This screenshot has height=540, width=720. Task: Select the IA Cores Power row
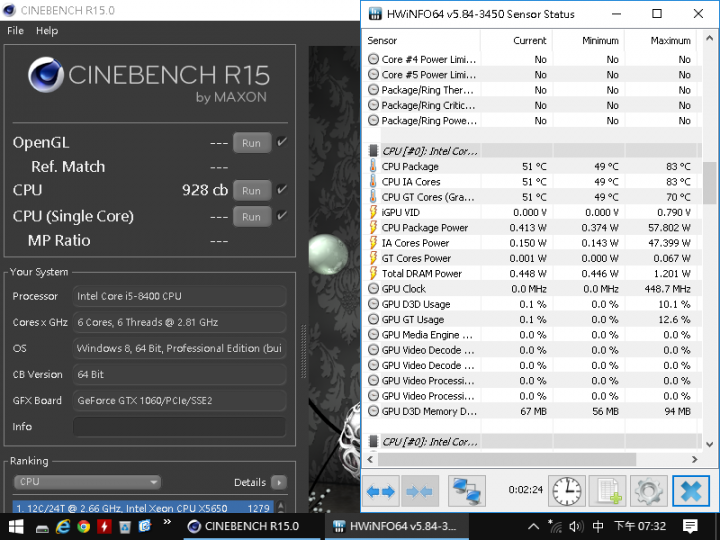[x=533, y=243]
